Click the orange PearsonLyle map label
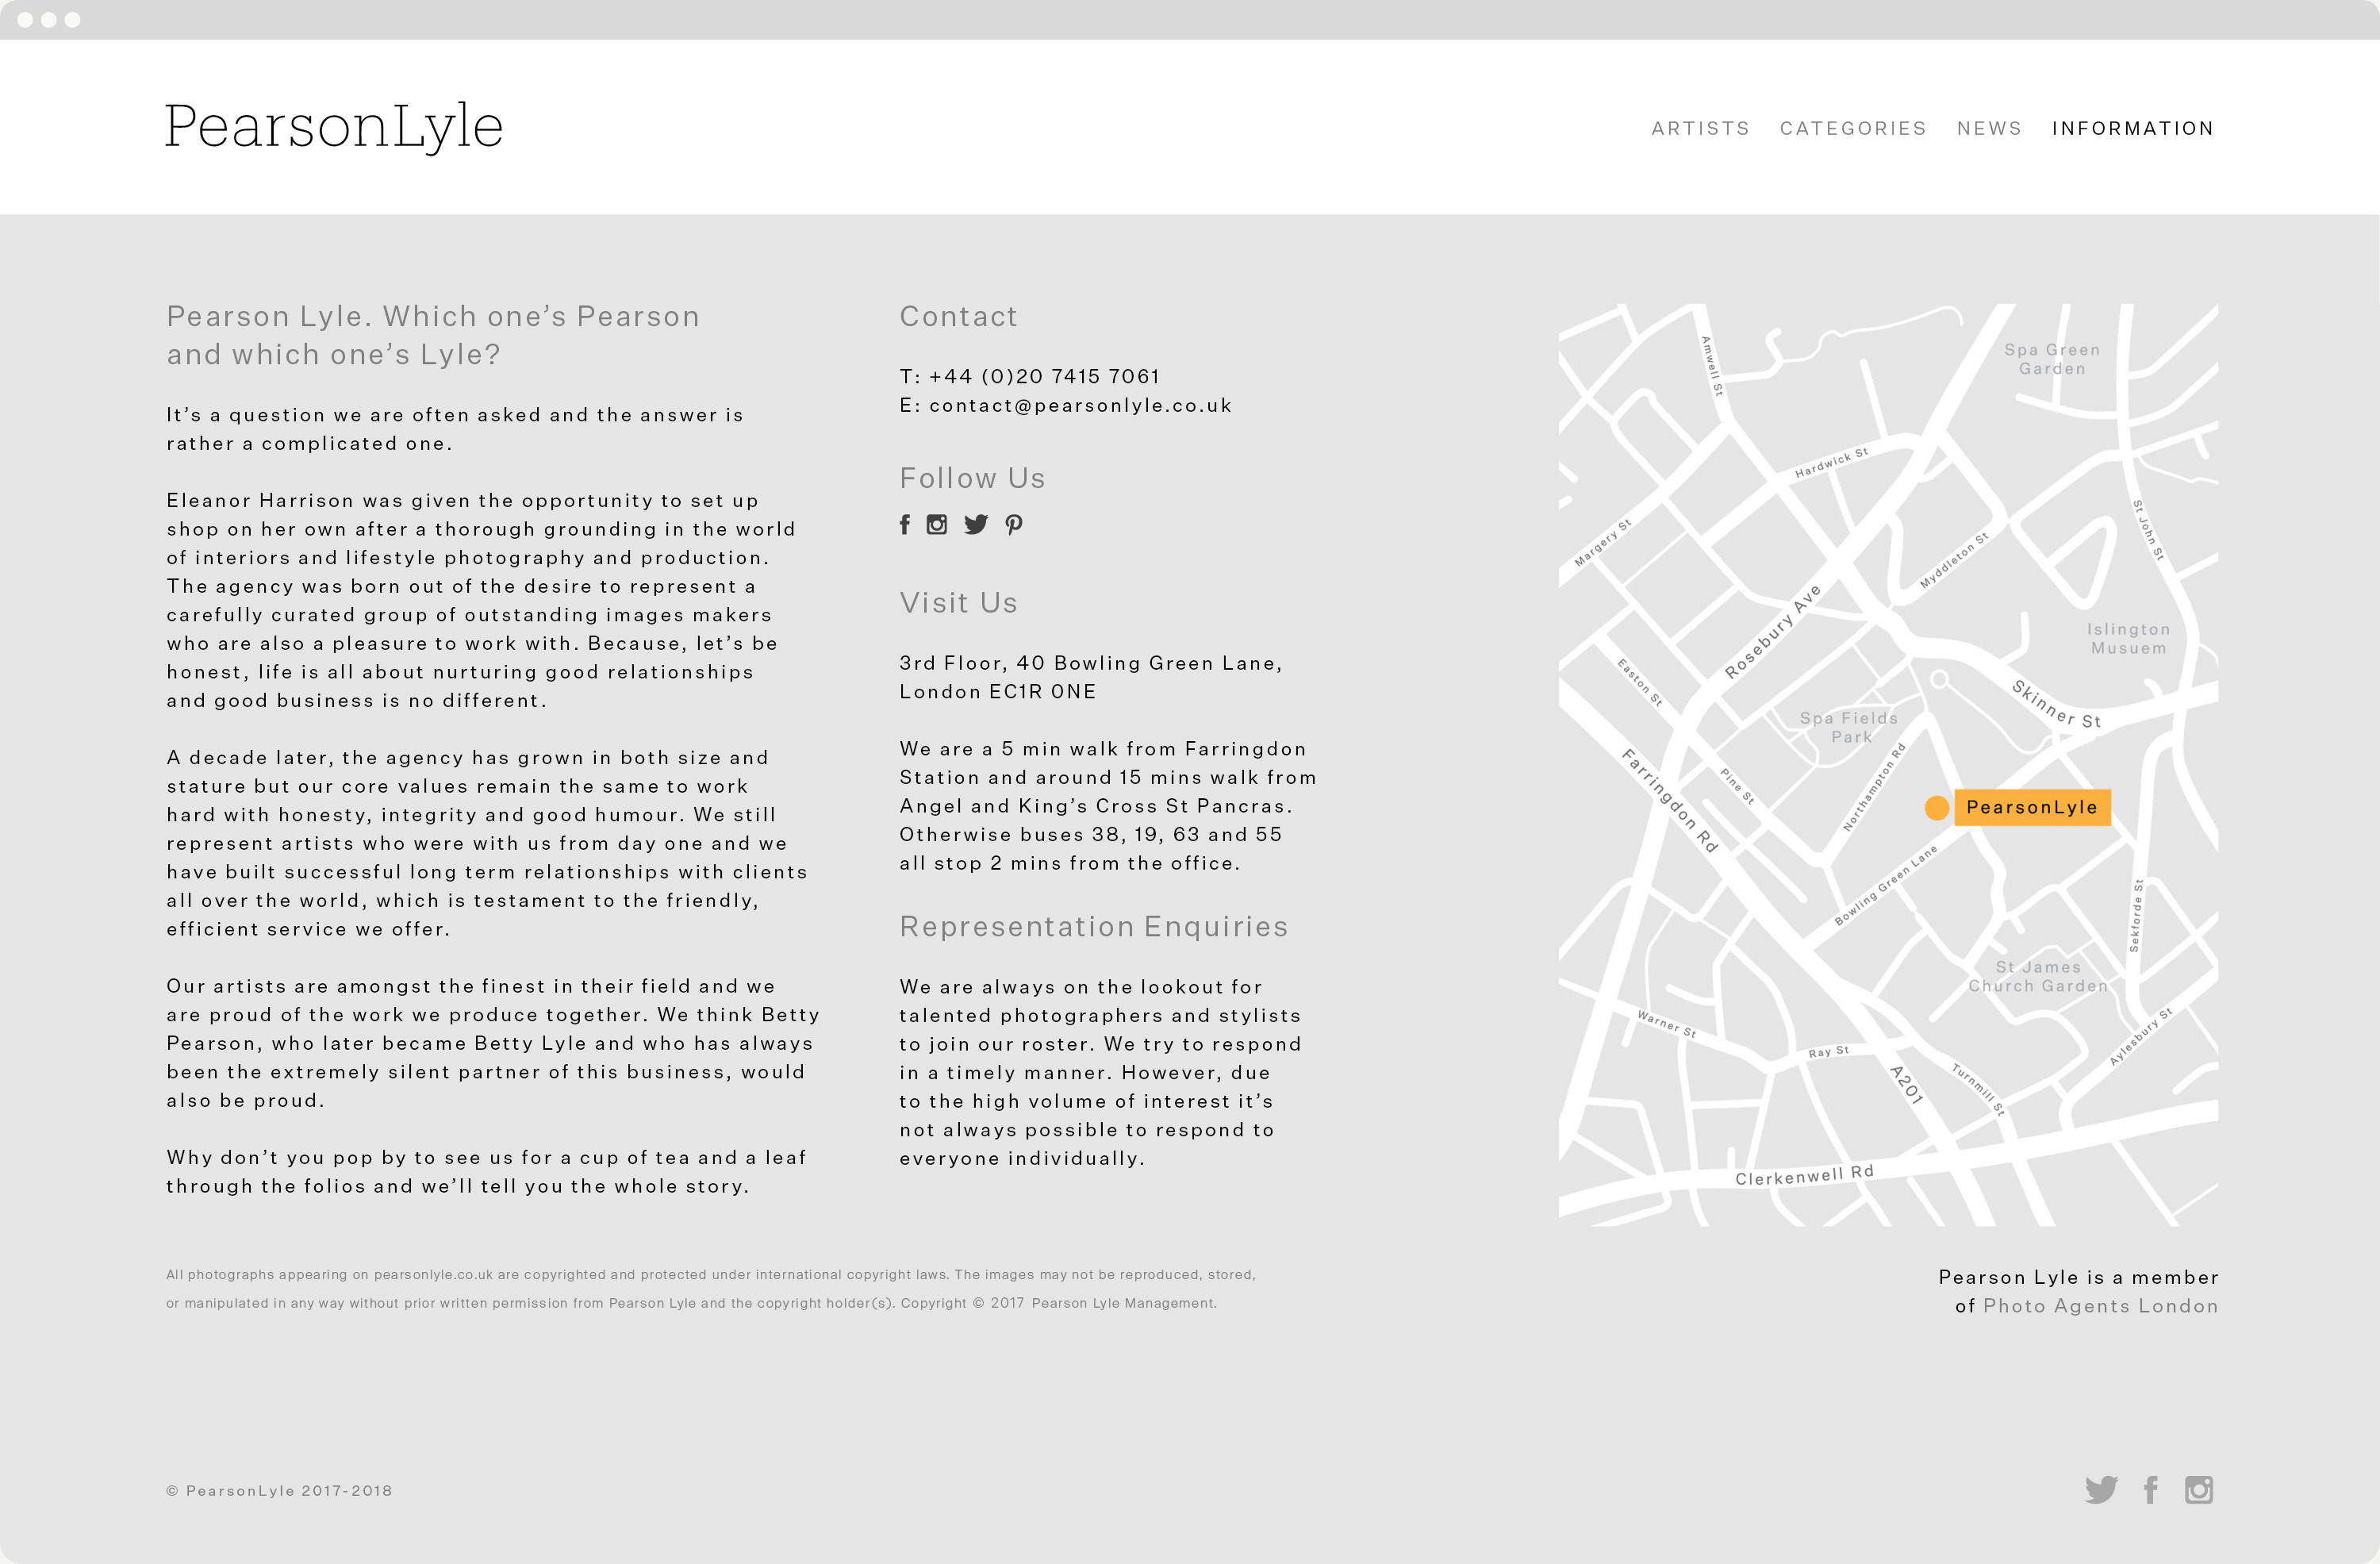The width and height of the screenshot is (2380, 1564). point(2032,807)
